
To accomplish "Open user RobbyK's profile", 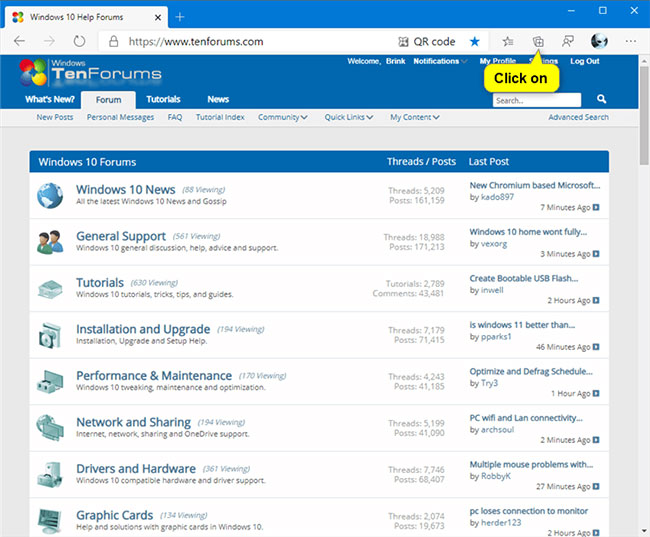I will pyautogui.click(x=496, y=476).
